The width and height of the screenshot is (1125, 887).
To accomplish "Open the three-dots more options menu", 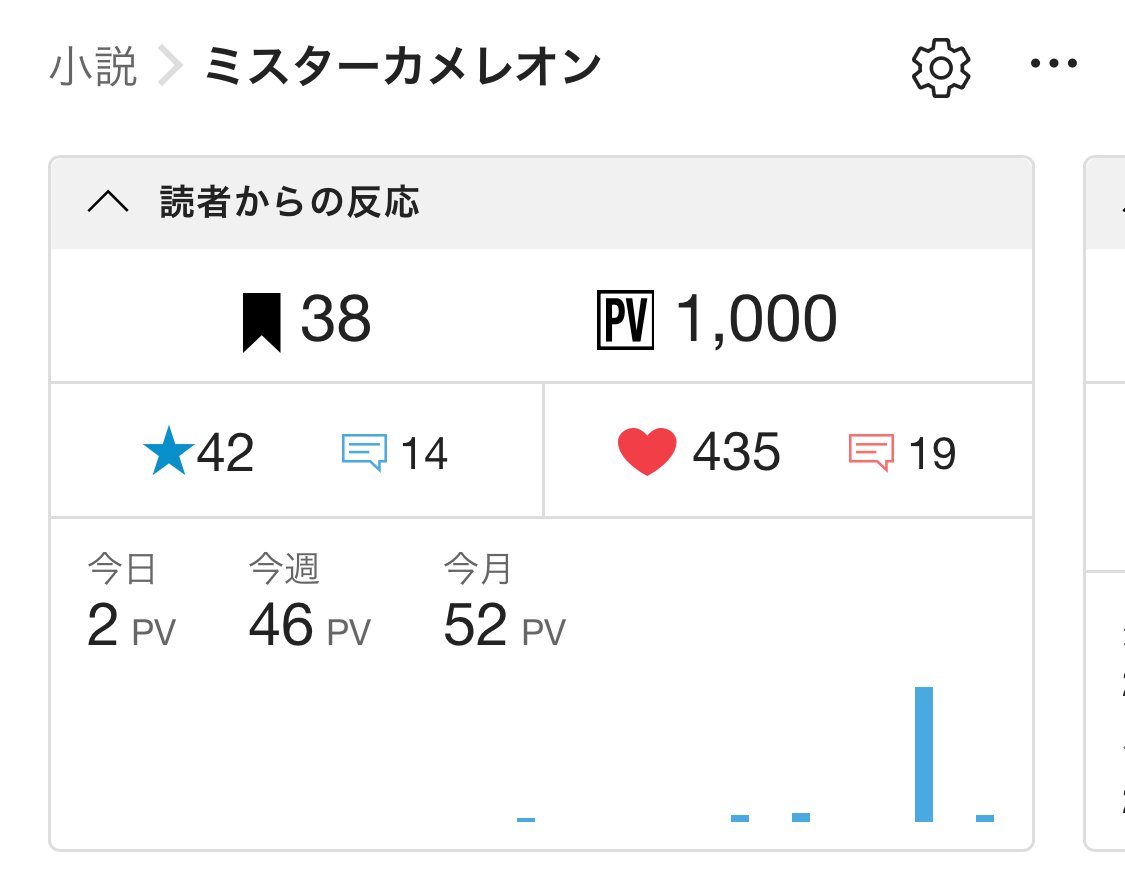I will click(x=1055, y=65).
